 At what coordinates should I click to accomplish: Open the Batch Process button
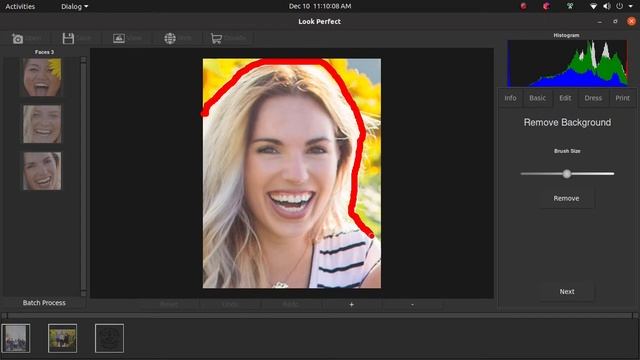click(x=44, y=303)
